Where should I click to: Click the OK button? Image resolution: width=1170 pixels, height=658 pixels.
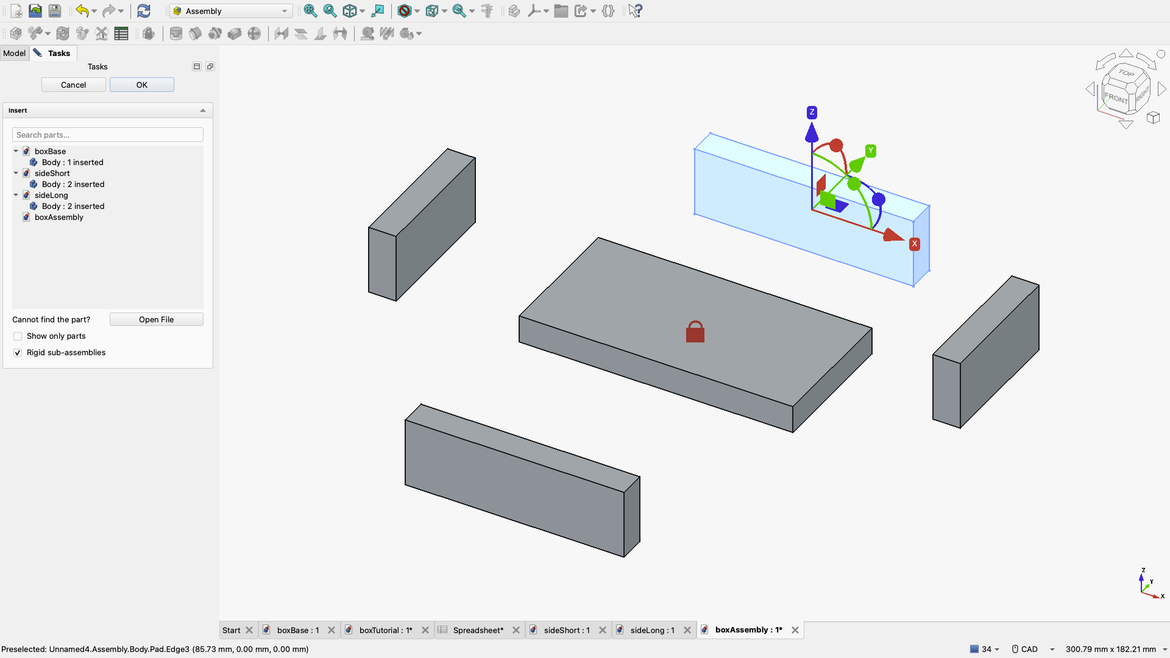click(142, 85)
